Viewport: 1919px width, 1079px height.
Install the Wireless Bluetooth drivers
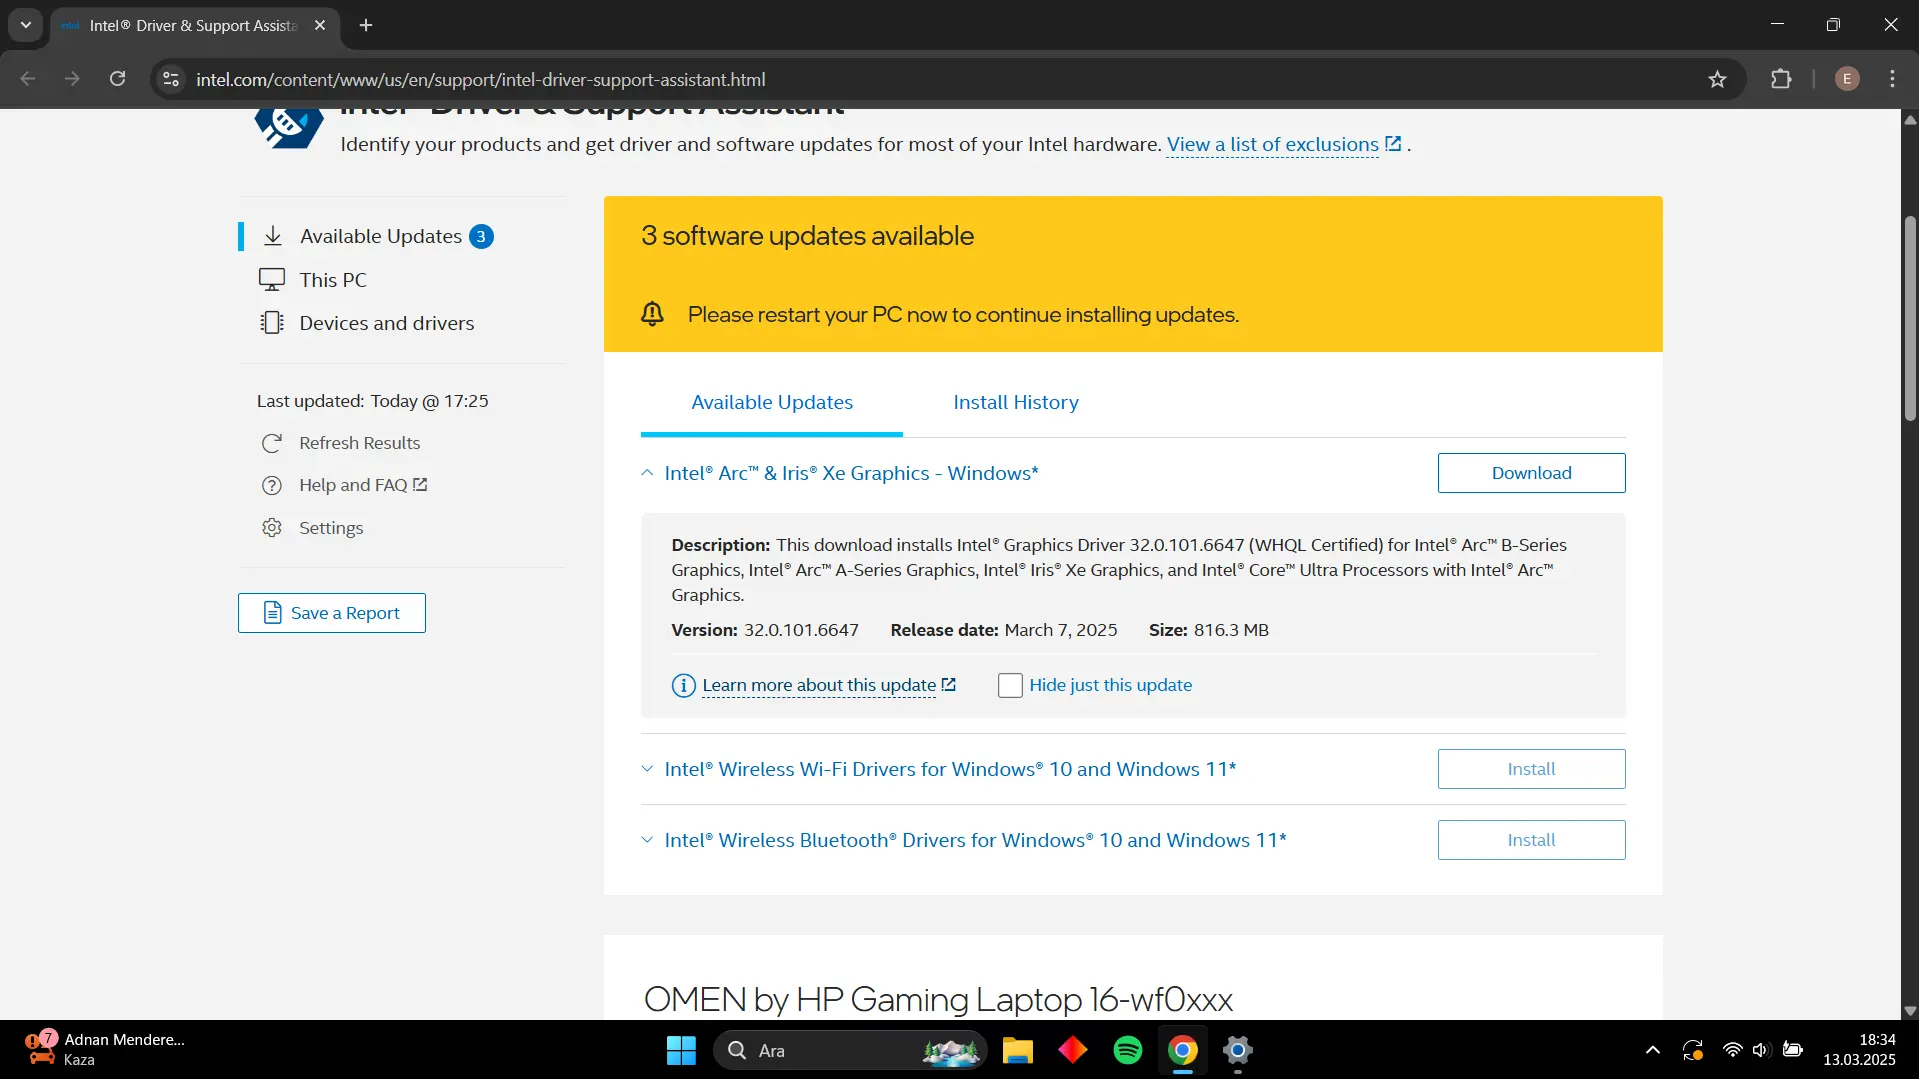1531,840
